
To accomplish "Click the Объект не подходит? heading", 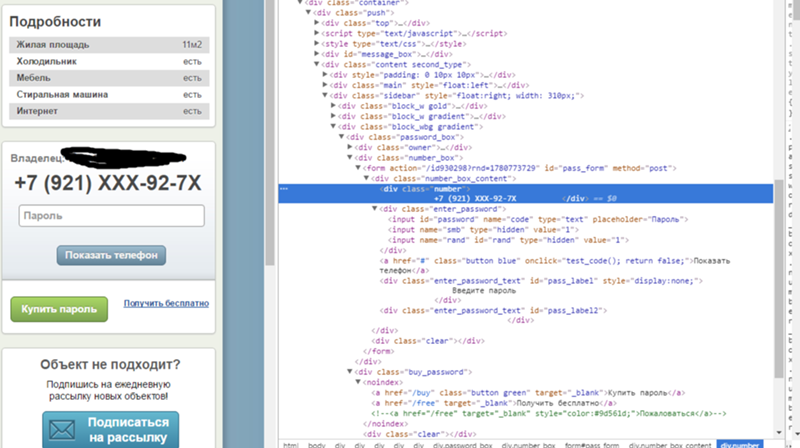I will click(x=110, y=364).
